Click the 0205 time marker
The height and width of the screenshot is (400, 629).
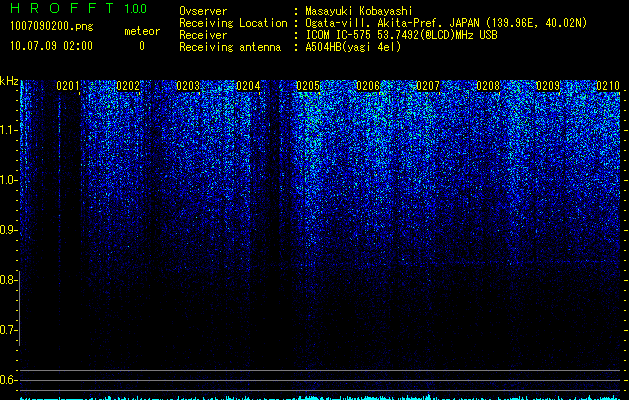(308, 86)
